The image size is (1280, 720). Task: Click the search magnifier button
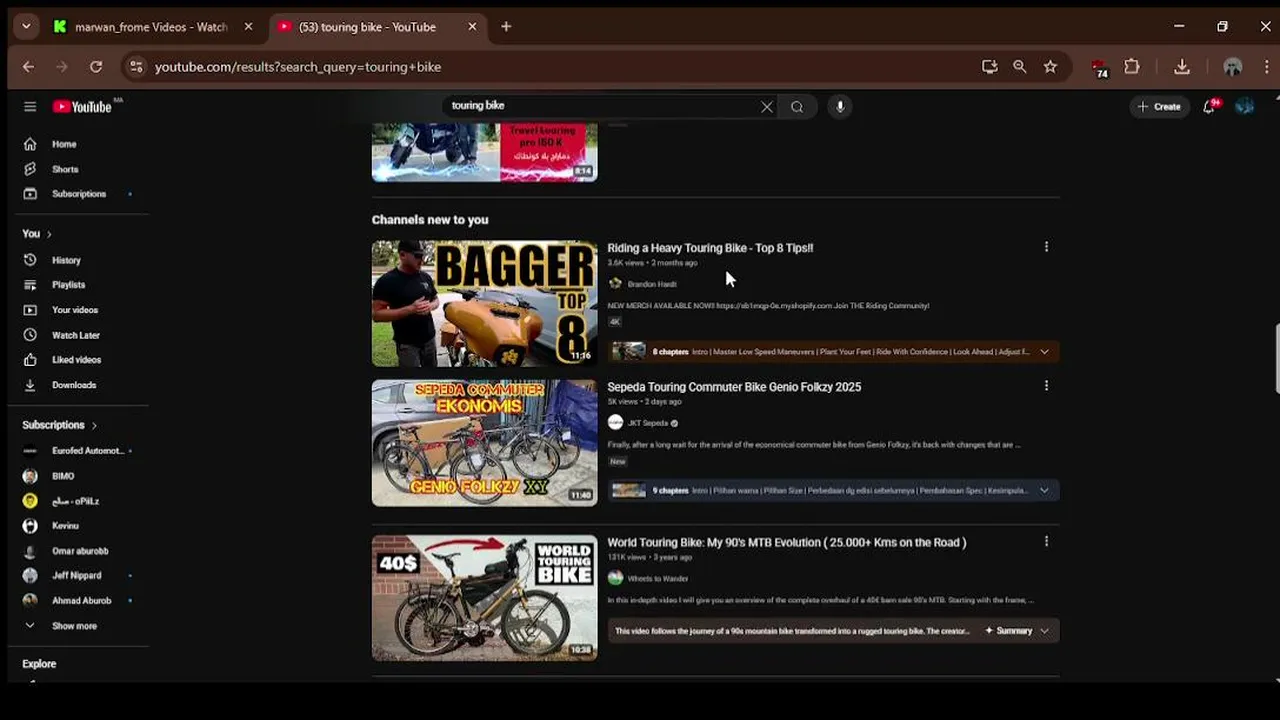(x=797, y=107)
